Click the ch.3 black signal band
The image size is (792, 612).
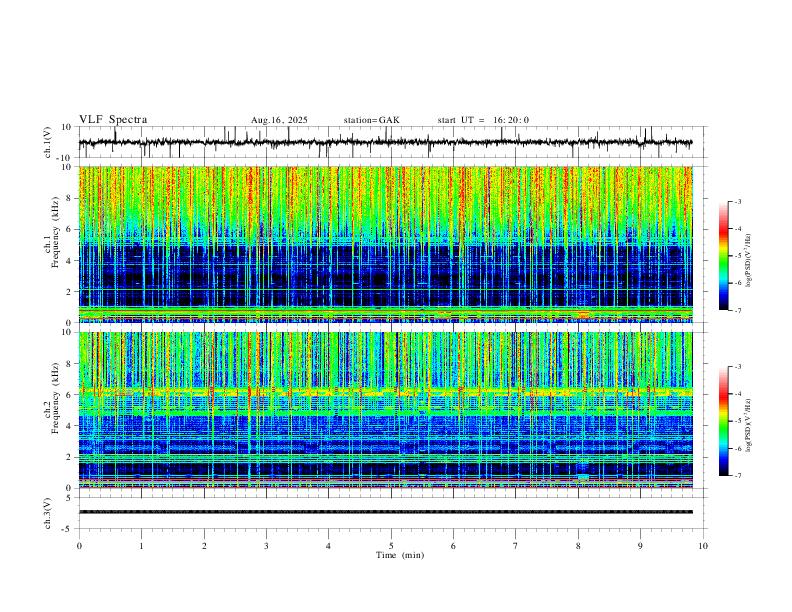[385, 512]
